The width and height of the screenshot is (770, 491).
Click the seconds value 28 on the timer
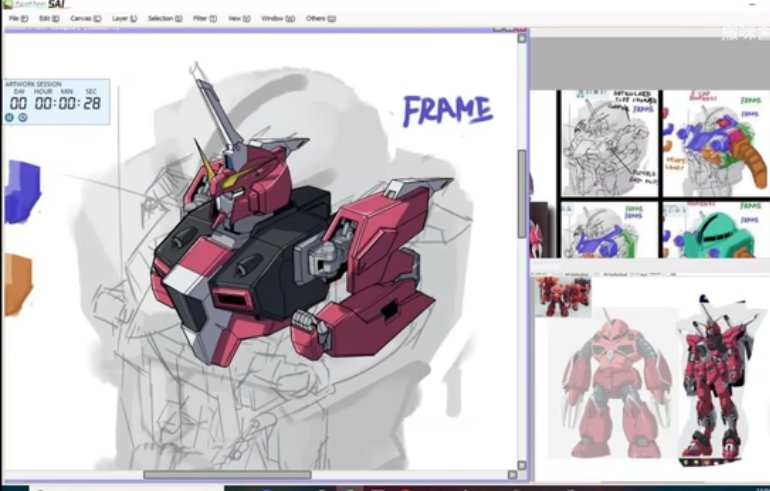pyautogui.click(x=92, y=103)
